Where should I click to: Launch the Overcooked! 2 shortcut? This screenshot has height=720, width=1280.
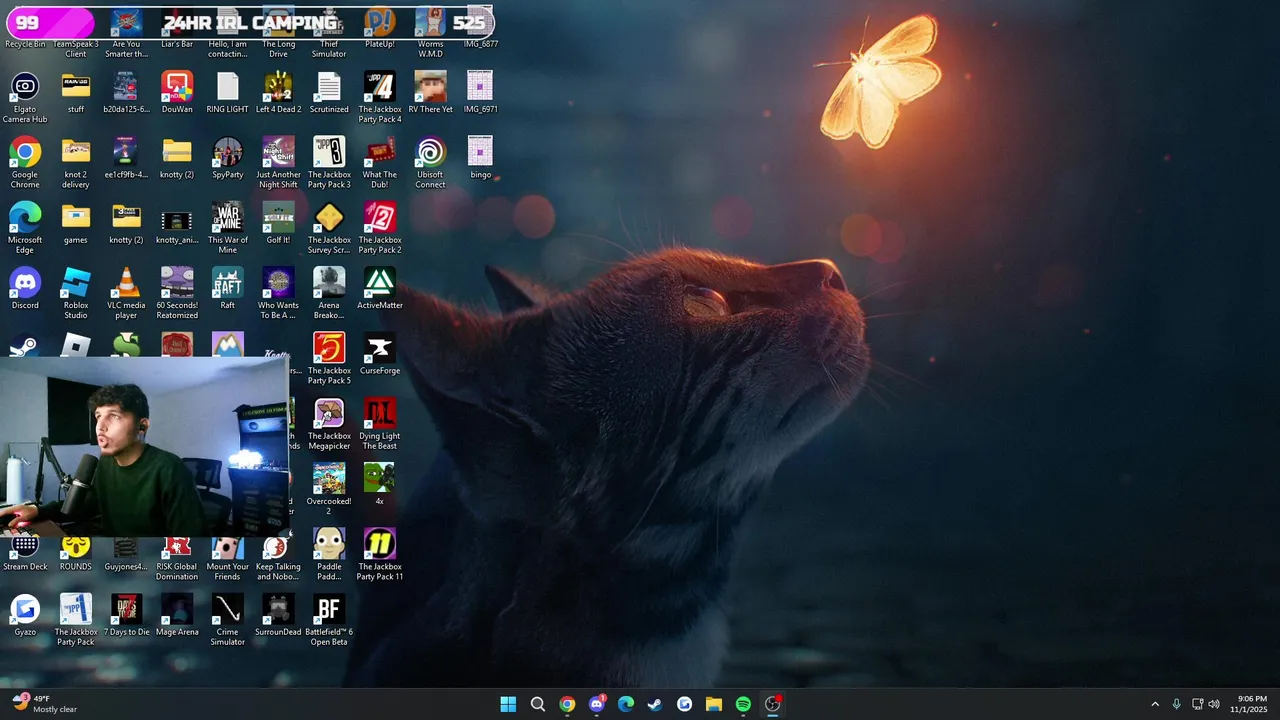pyautogui.click(x=329, y=489)
